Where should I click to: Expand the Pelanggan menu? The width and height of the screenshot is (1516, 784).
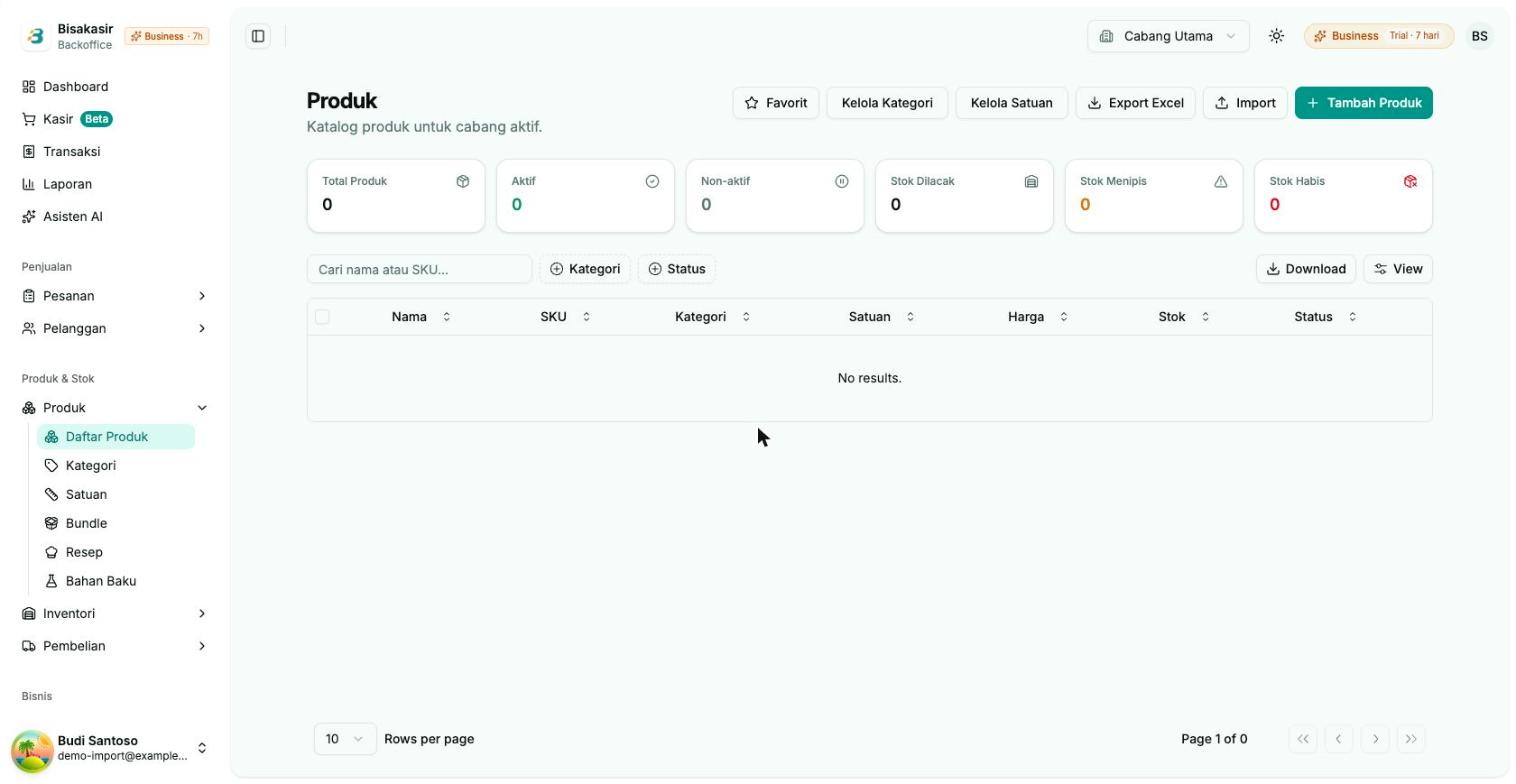point(115,328)
